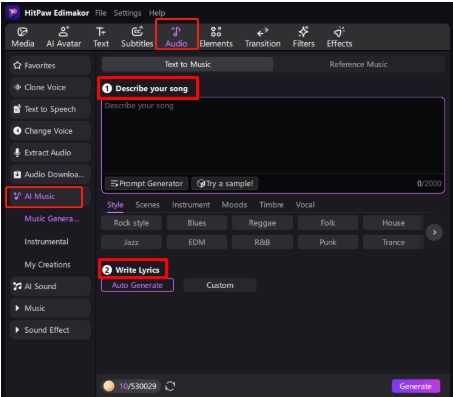Image resolution: width=453 pixels, height=397 pixels.
Task: Toggle the House style tag
Action: pos(393,223)
